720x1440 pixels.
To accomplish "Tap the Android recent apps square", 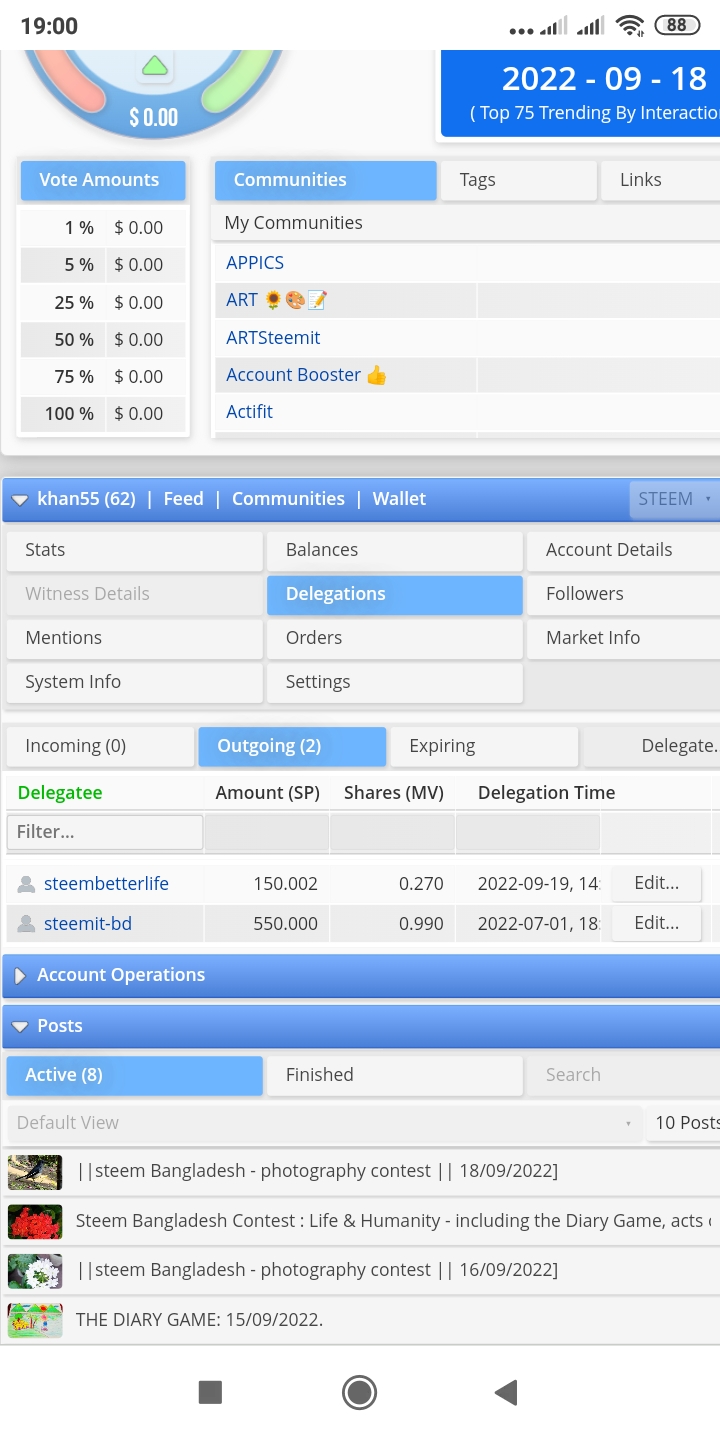I will (x=210, y=1392).
